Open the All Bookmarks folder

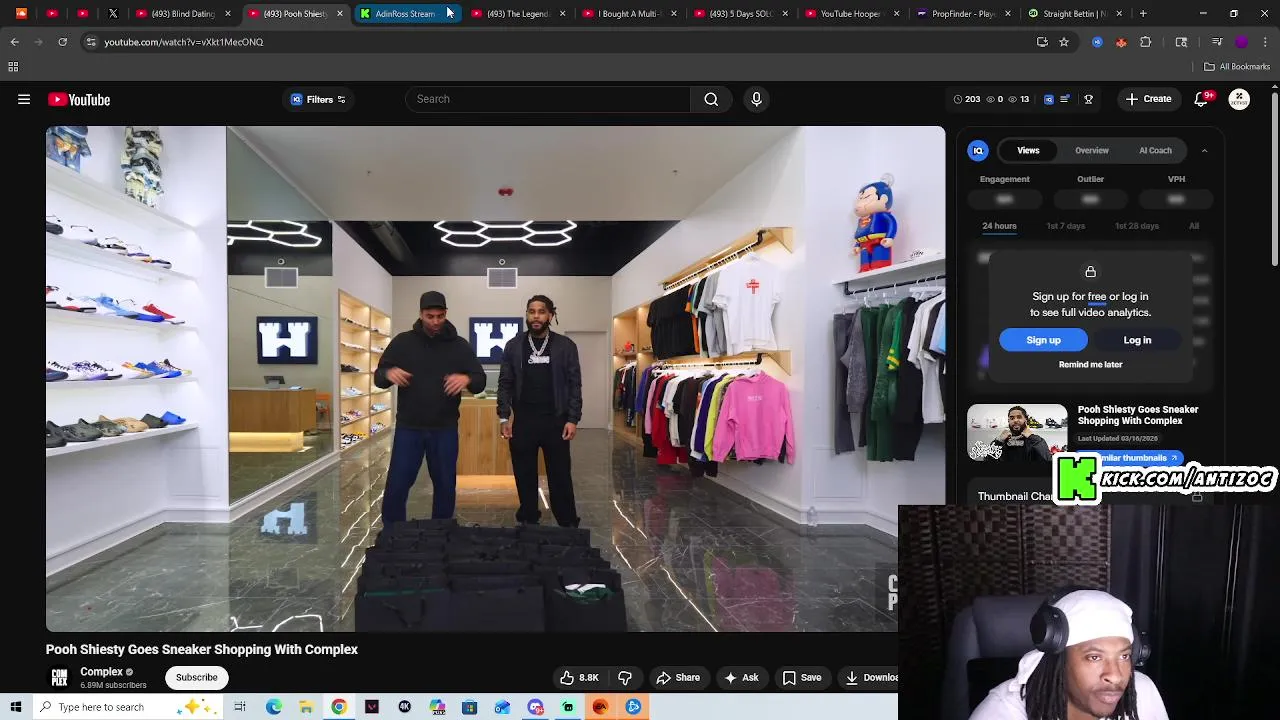(1237, 67)
